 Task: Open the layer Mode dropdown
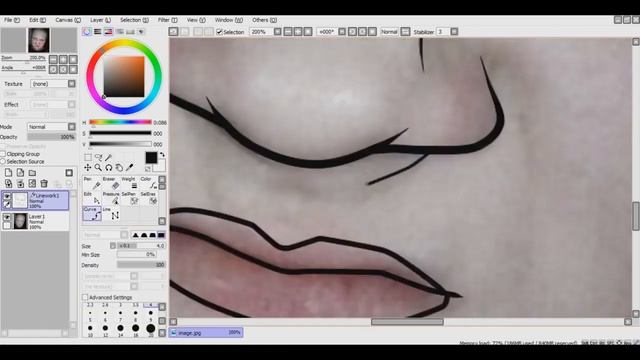pyautogui.click(x=72, y=127)
